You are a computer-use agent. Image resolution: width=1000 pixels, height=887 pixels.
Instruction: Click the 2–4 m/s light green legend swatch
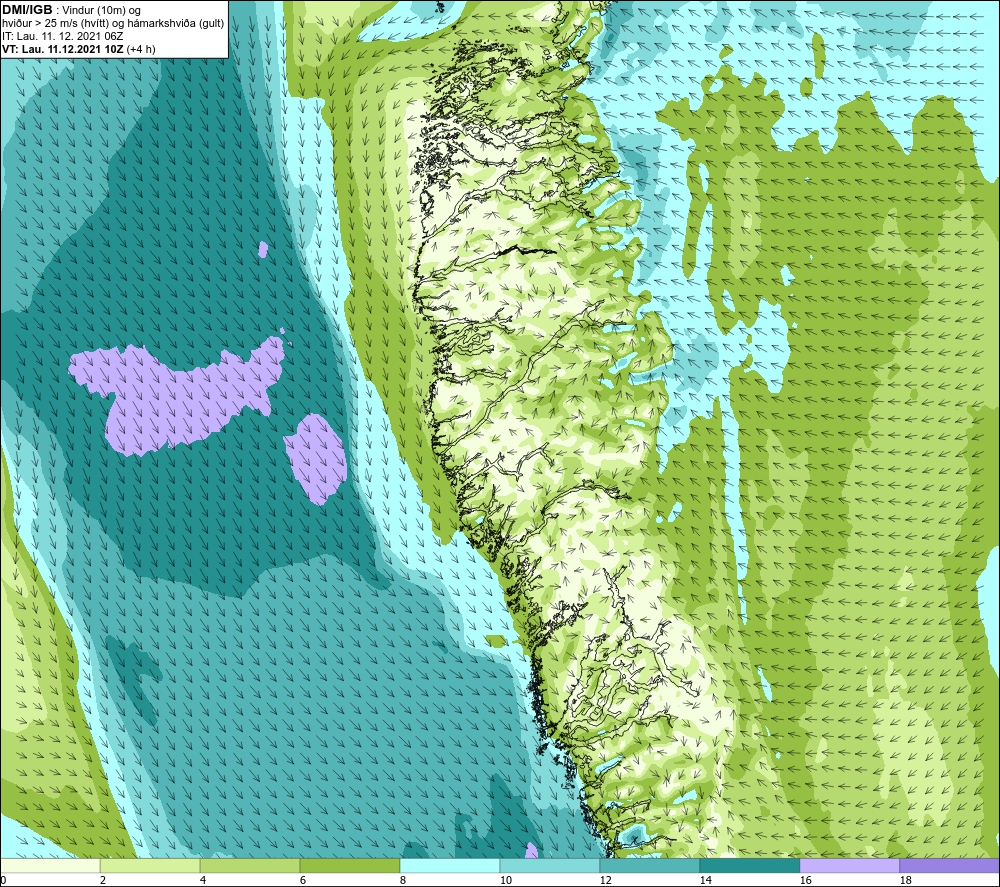[x=150, y=865]
